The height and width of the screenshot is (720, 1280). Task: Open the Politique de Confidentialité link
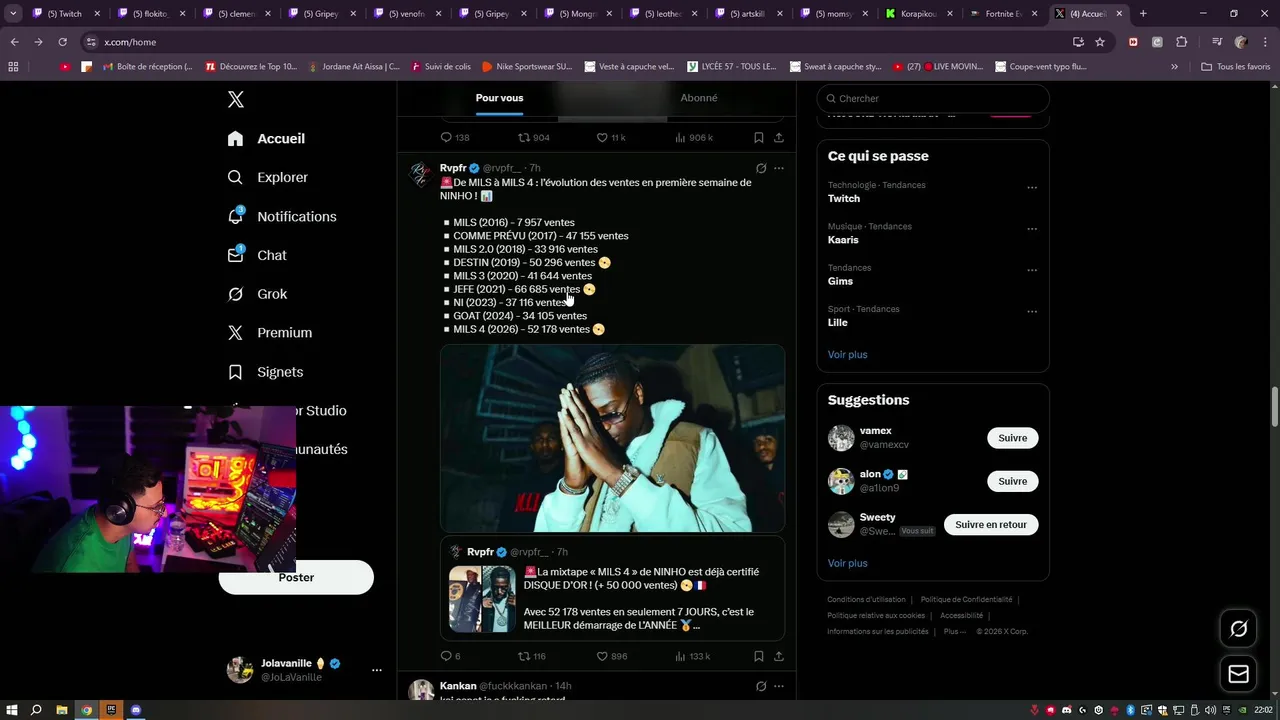click(x=966, y=599)
